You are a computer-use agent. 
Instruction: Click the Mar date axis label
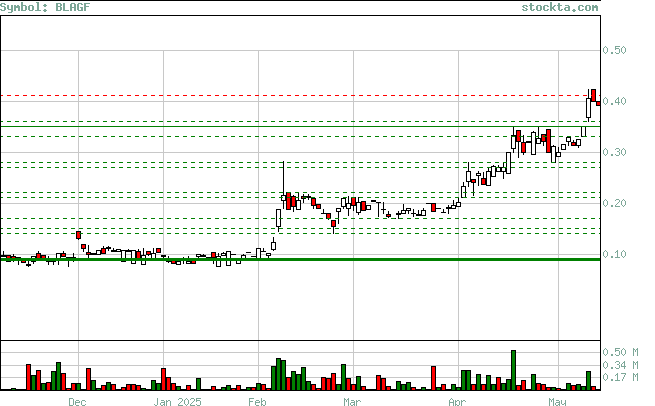(352, 401)
